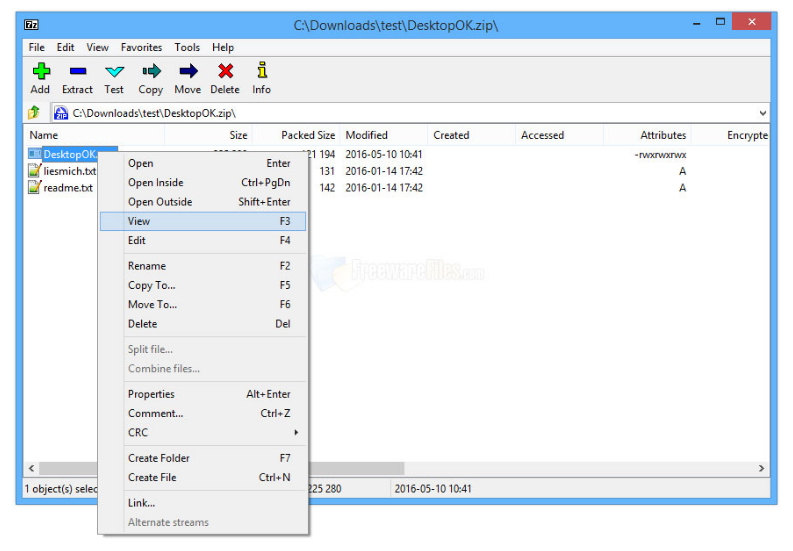Image resolution: width=793 pixels, height=551 pixels.
Task: Choose Comment... from context menu
Action: point(203,413)
